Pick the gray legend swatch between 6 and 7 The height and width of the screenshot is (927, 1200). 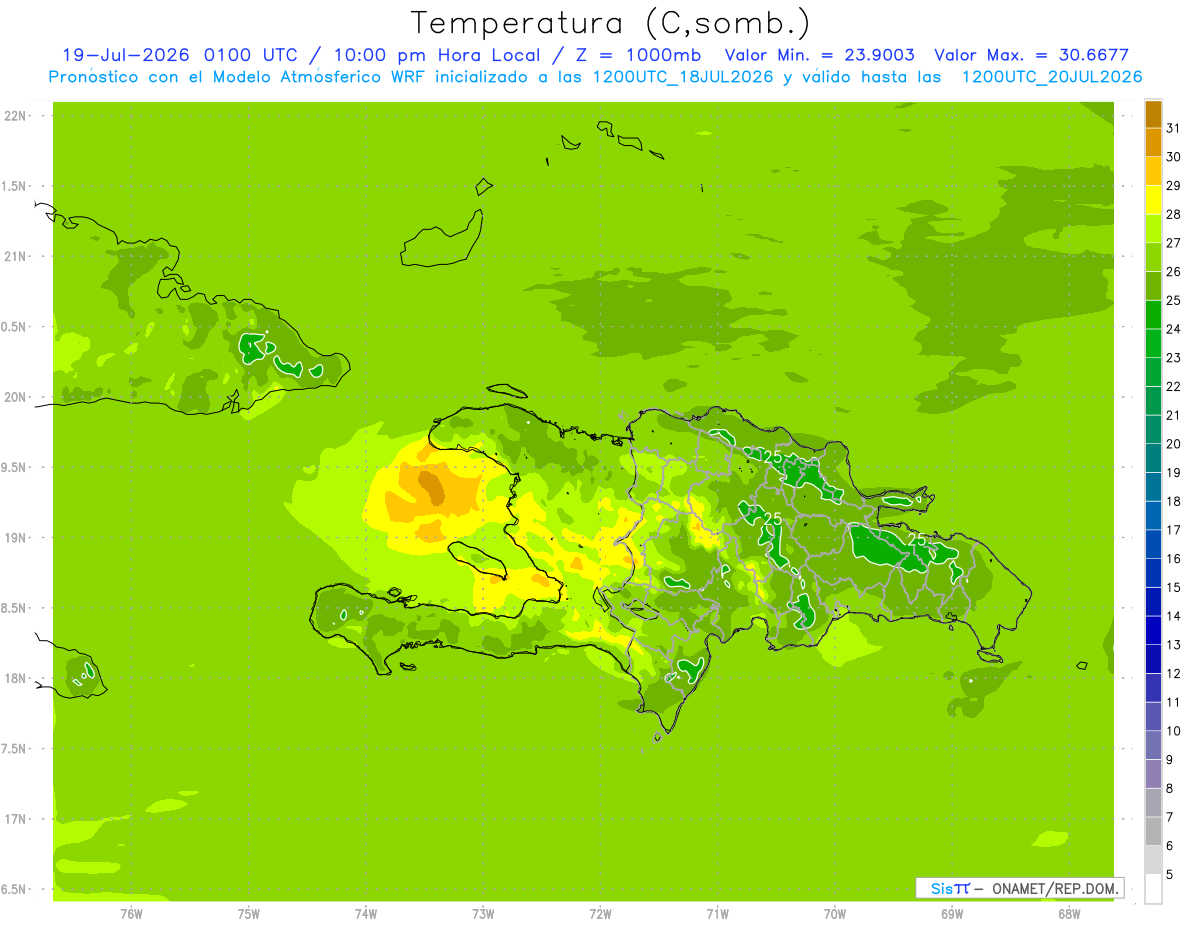1153,831
